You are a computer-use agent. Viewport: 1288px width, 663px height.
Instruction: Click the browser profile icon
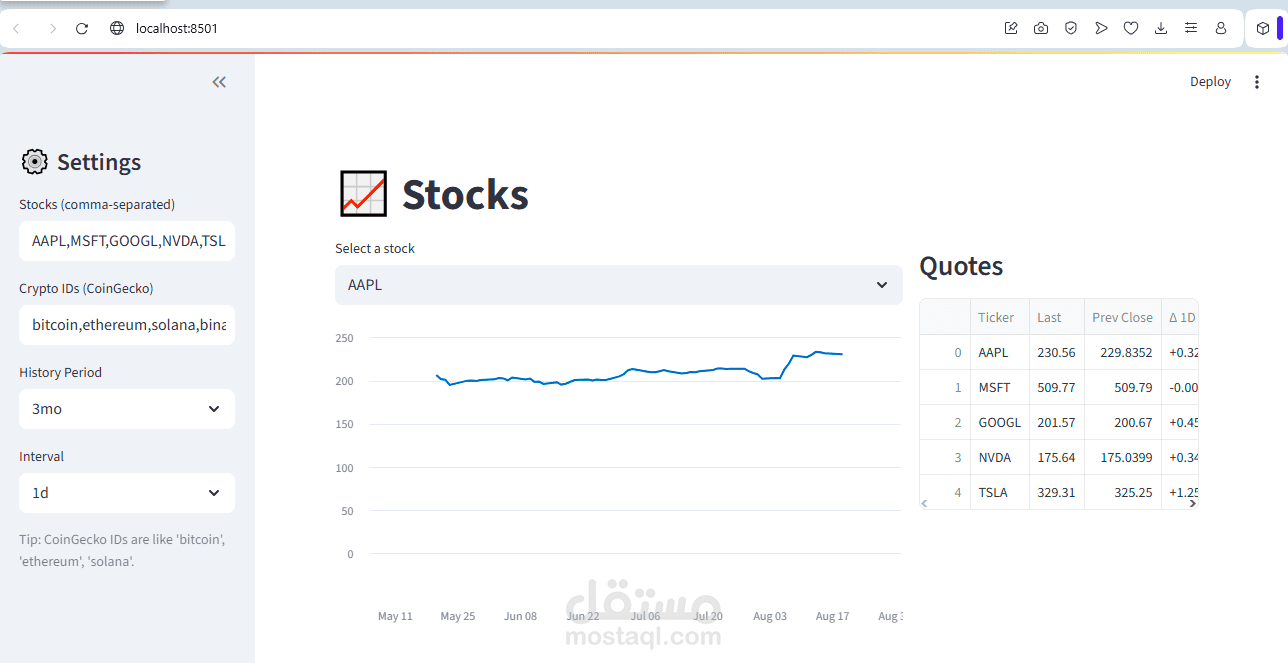point(1221,28)
